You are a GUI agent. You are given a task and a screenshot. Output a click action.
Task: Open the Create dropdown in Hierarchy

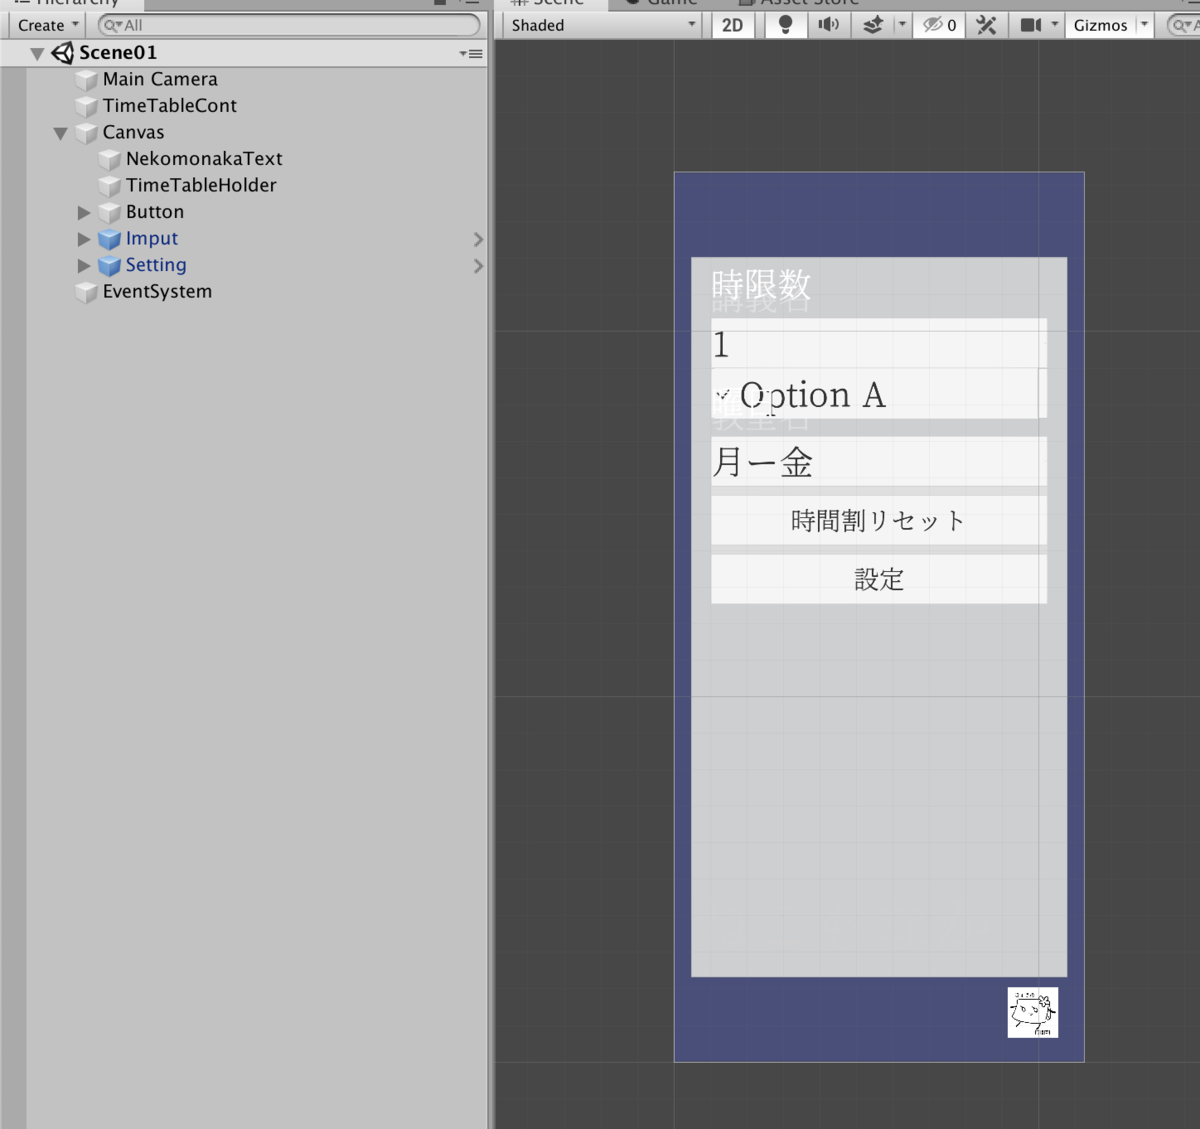click(x=47, y=25)
